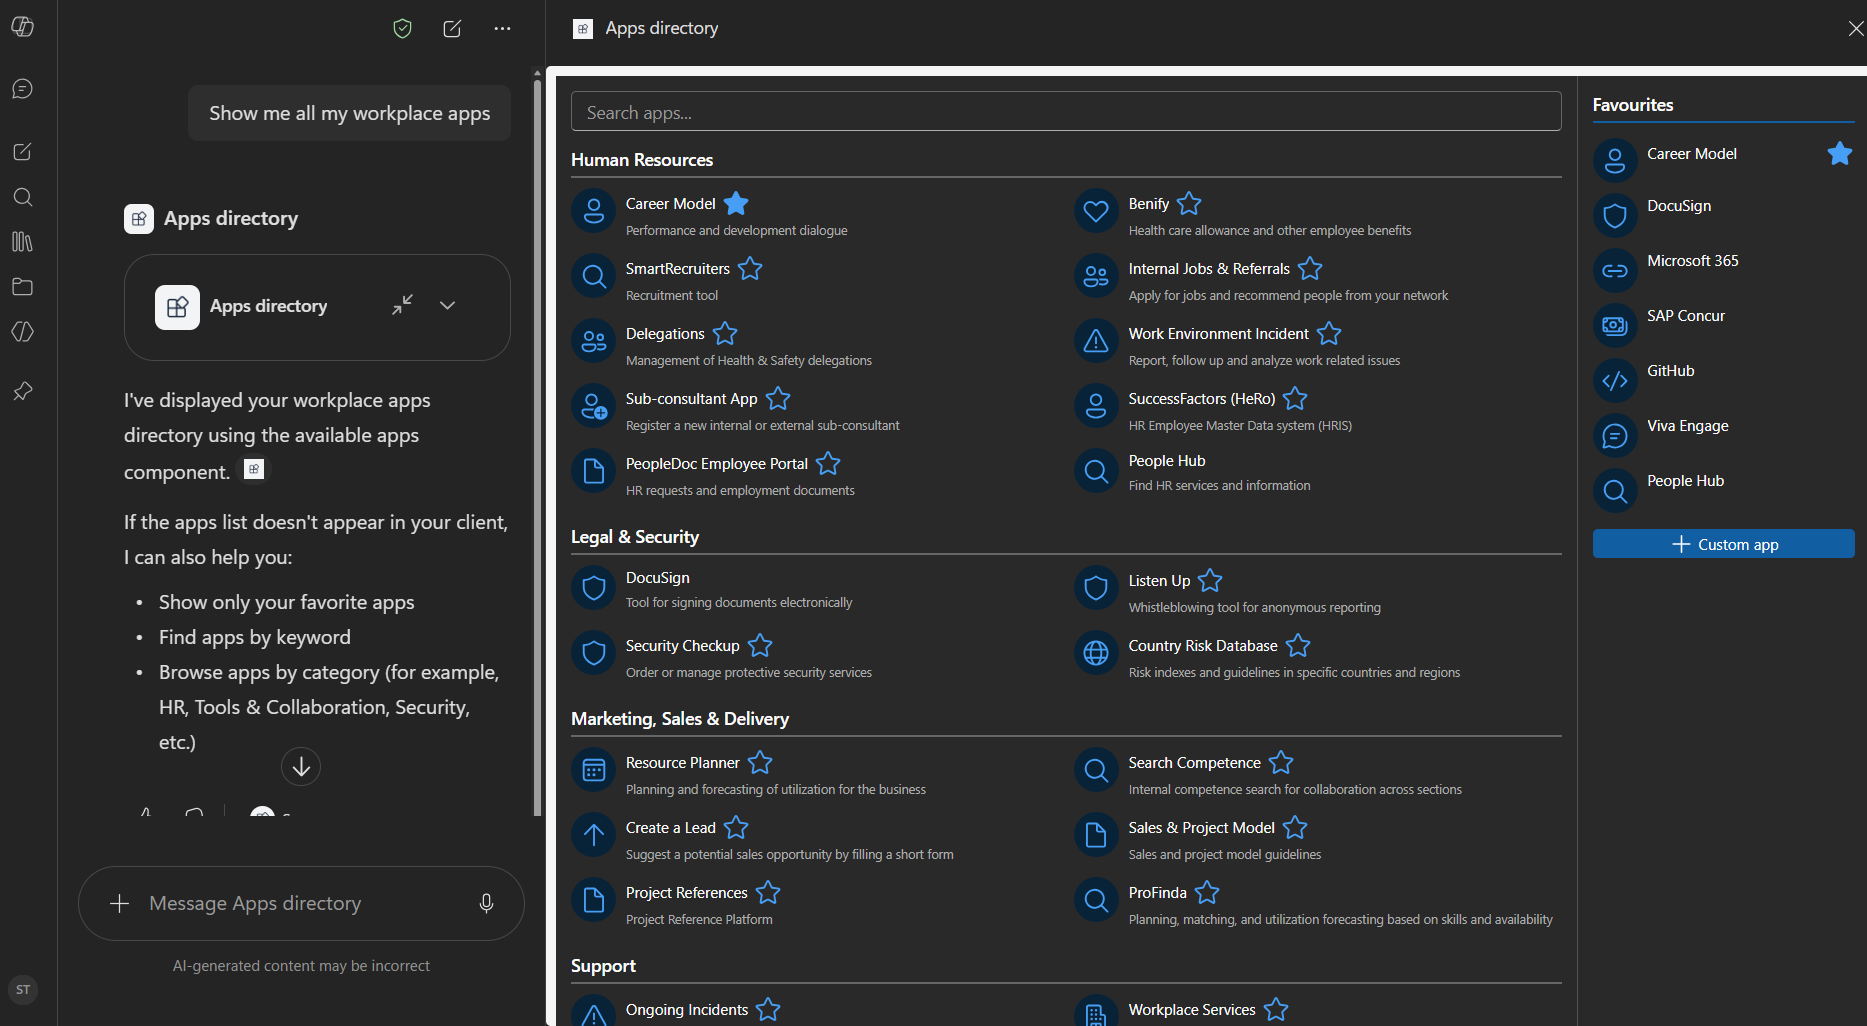Screen dimensions: 1867x1026
Task: Click the plus attach icon in message box
Action: [x=119, y=903]
